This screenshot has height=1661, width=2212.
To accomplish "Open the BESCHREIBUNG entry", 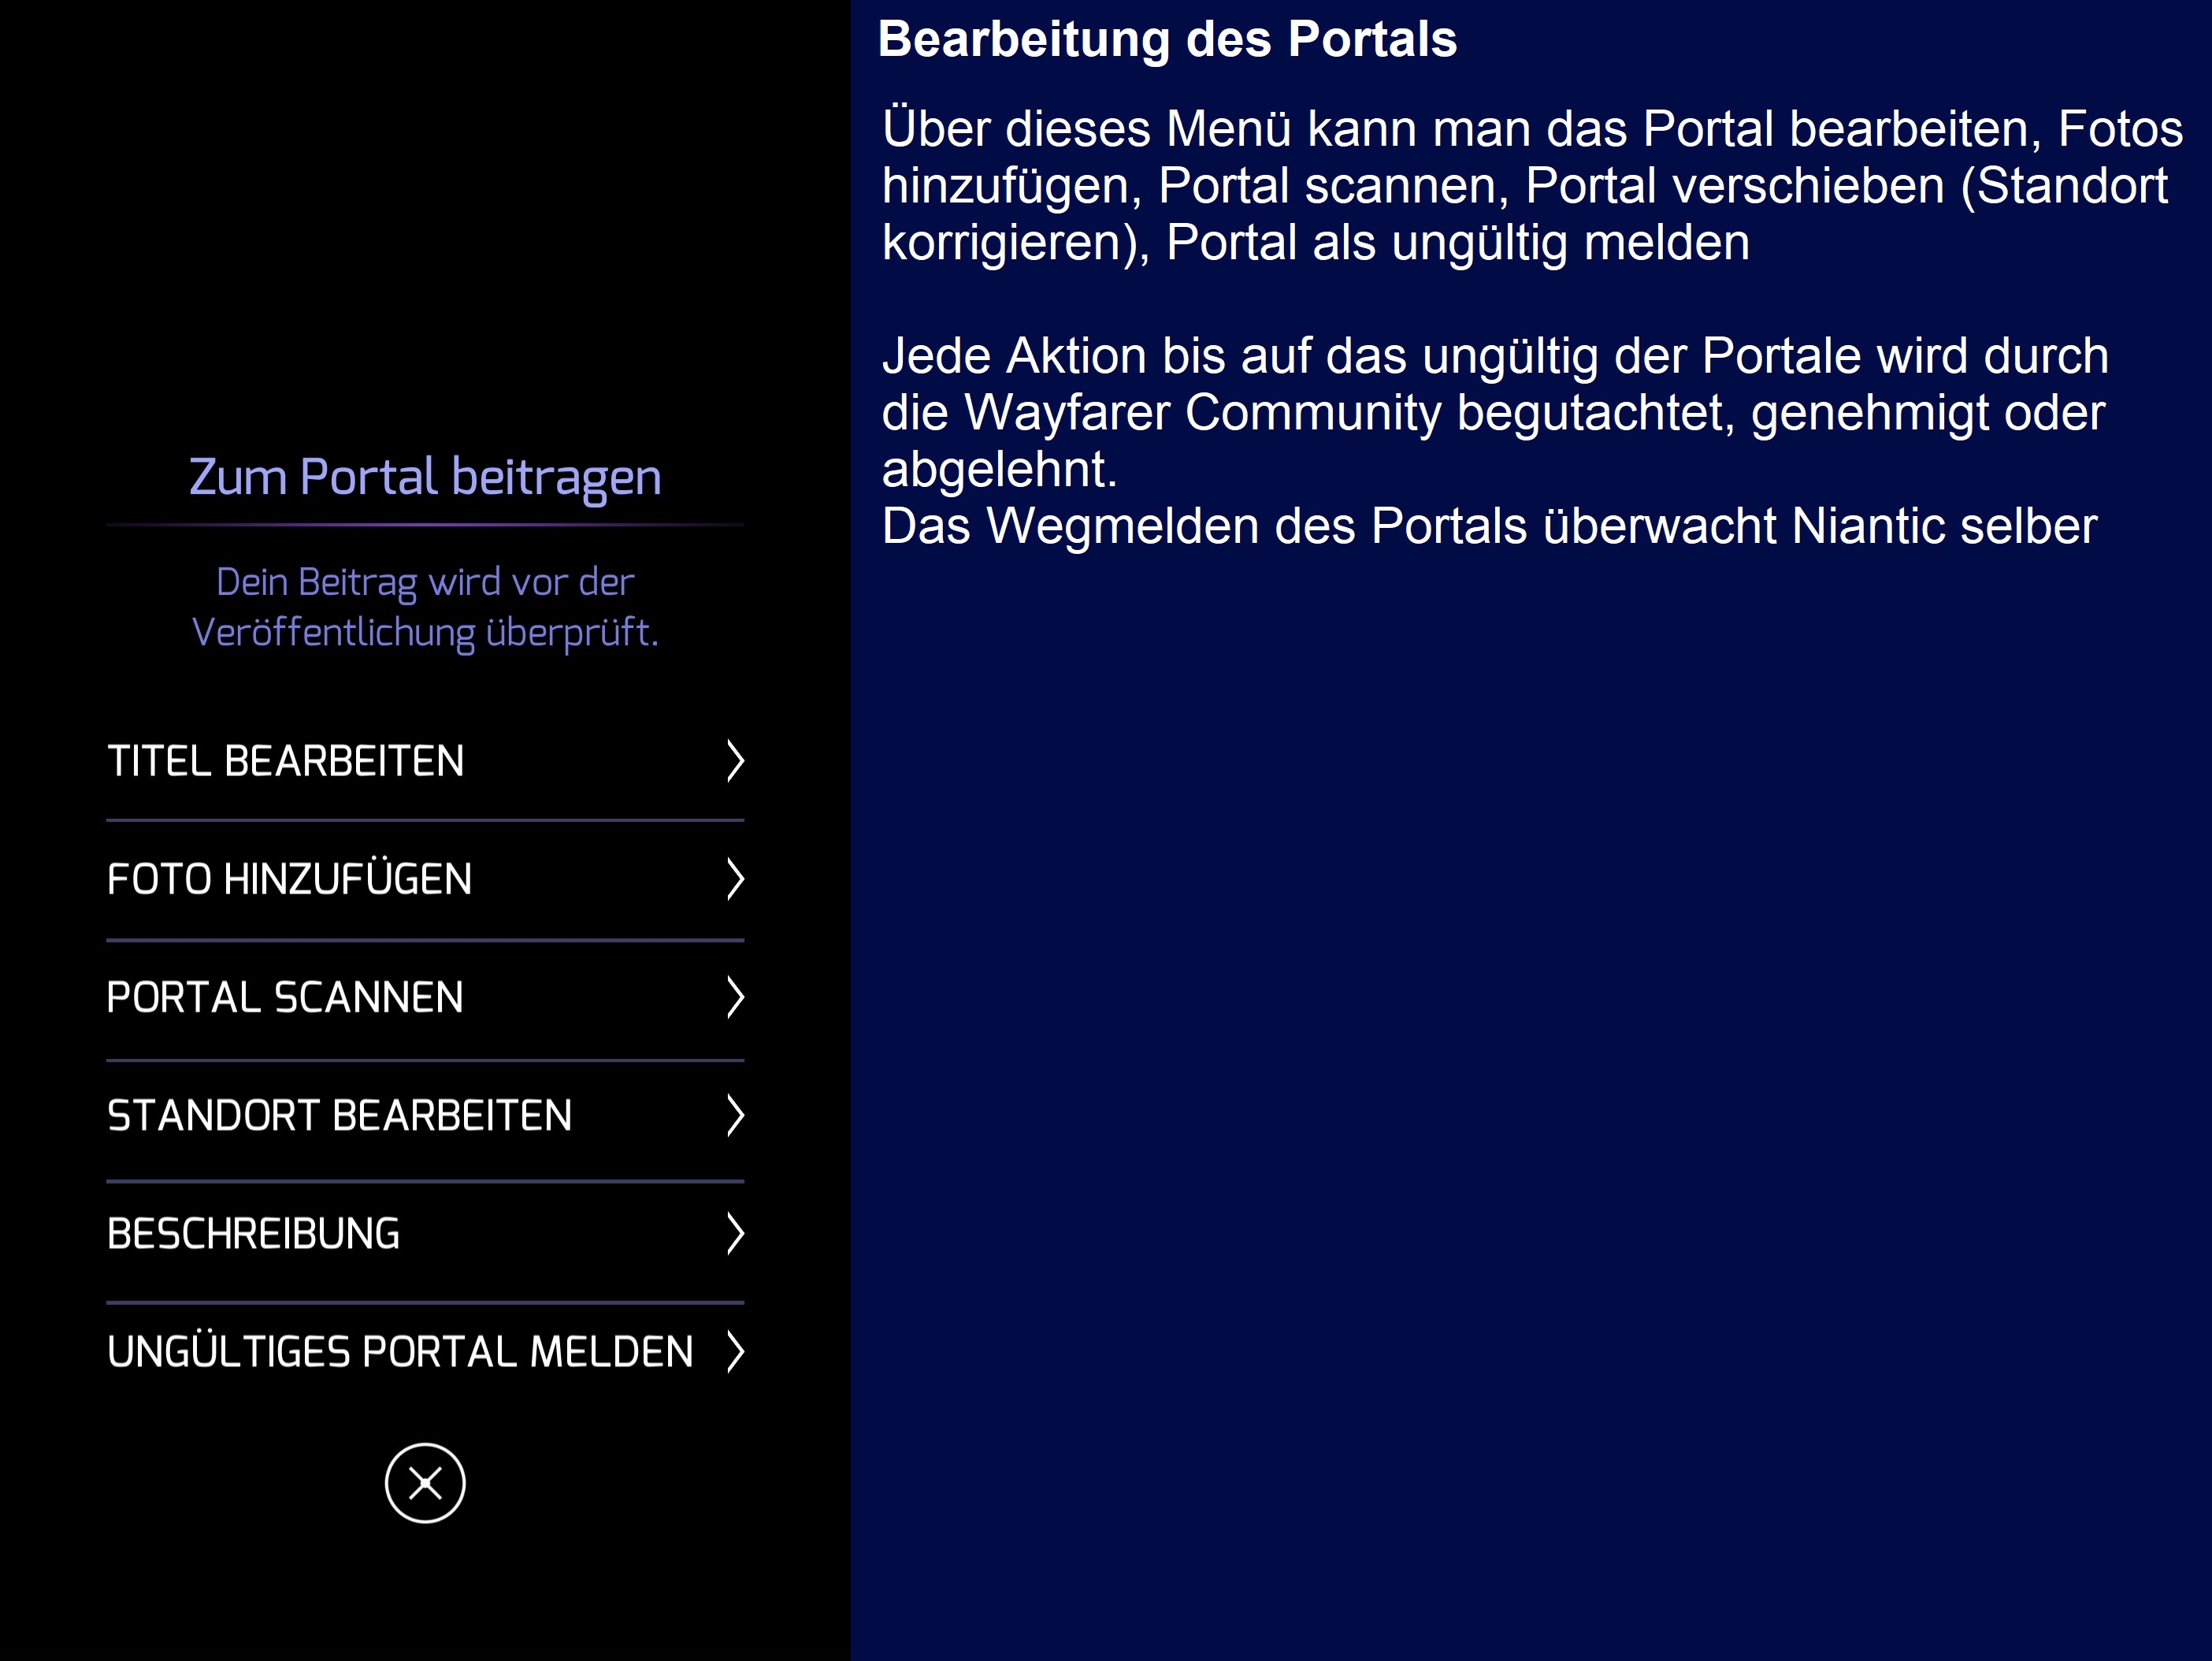I will 425,1233.
